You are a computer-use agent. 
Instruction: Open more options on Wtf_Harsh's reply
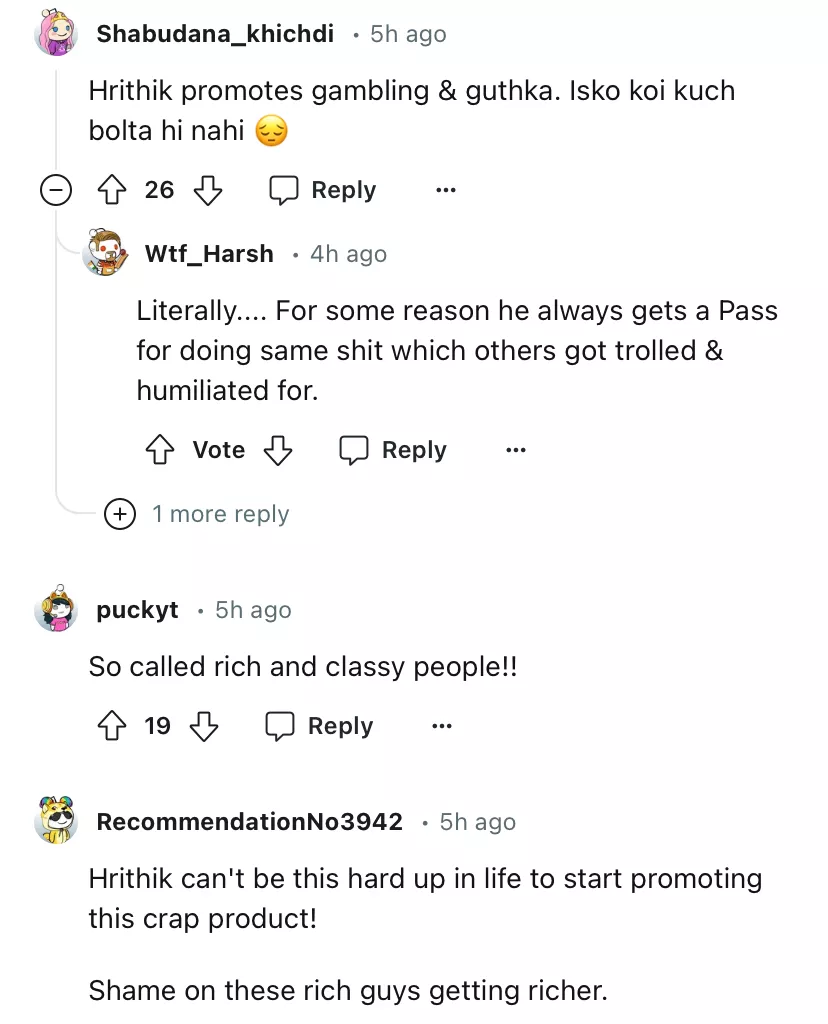(516, 450)
